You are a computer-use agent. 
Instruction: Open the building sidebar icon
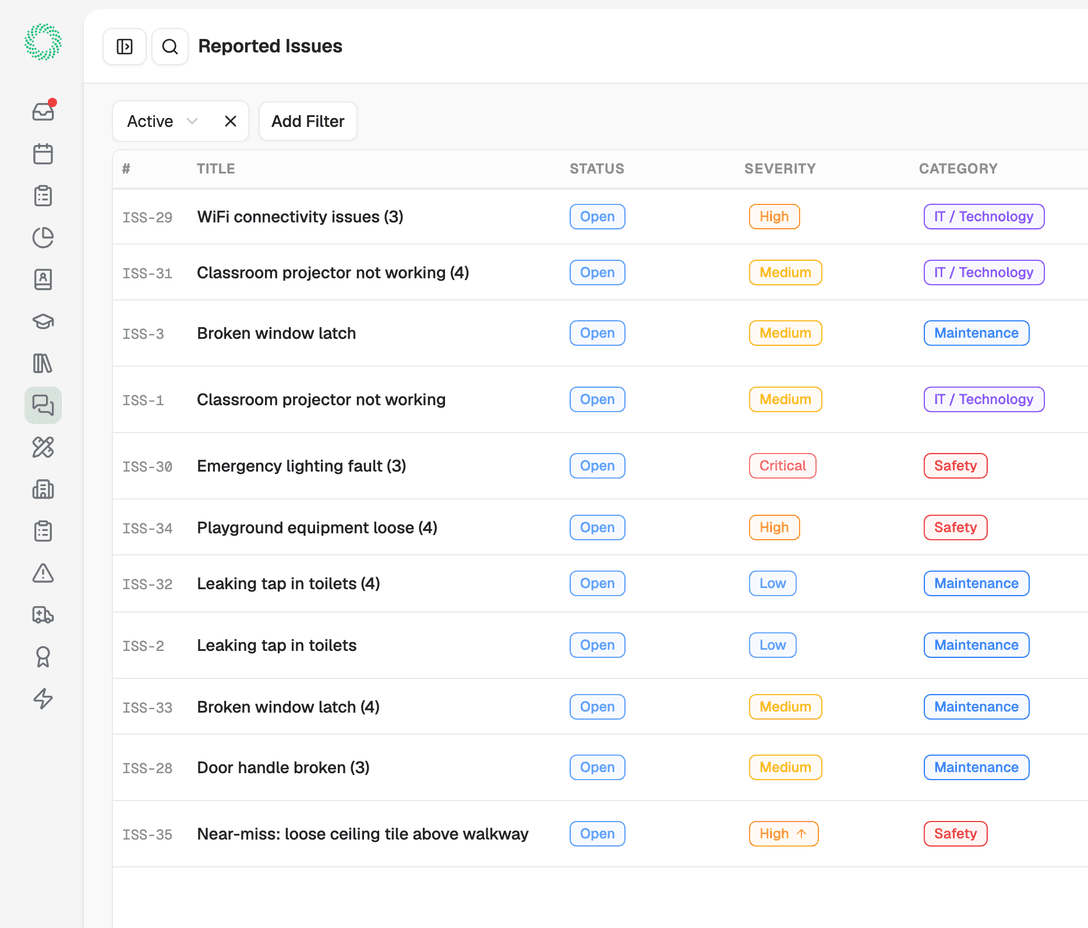(43, 489)
